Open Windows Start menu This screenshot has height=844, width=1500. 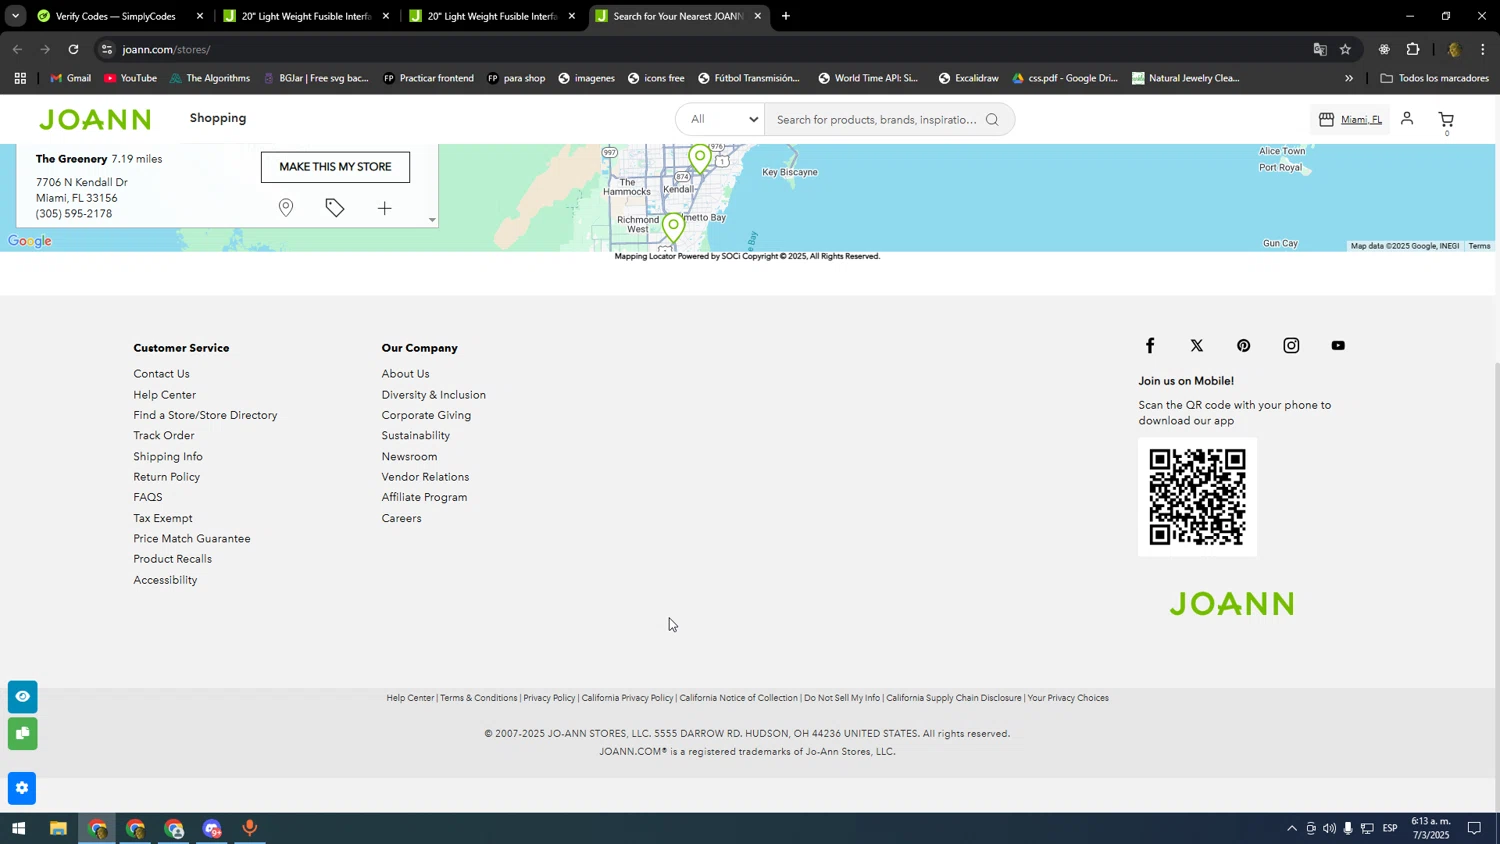pyautogui.click(x=18, y=828)
